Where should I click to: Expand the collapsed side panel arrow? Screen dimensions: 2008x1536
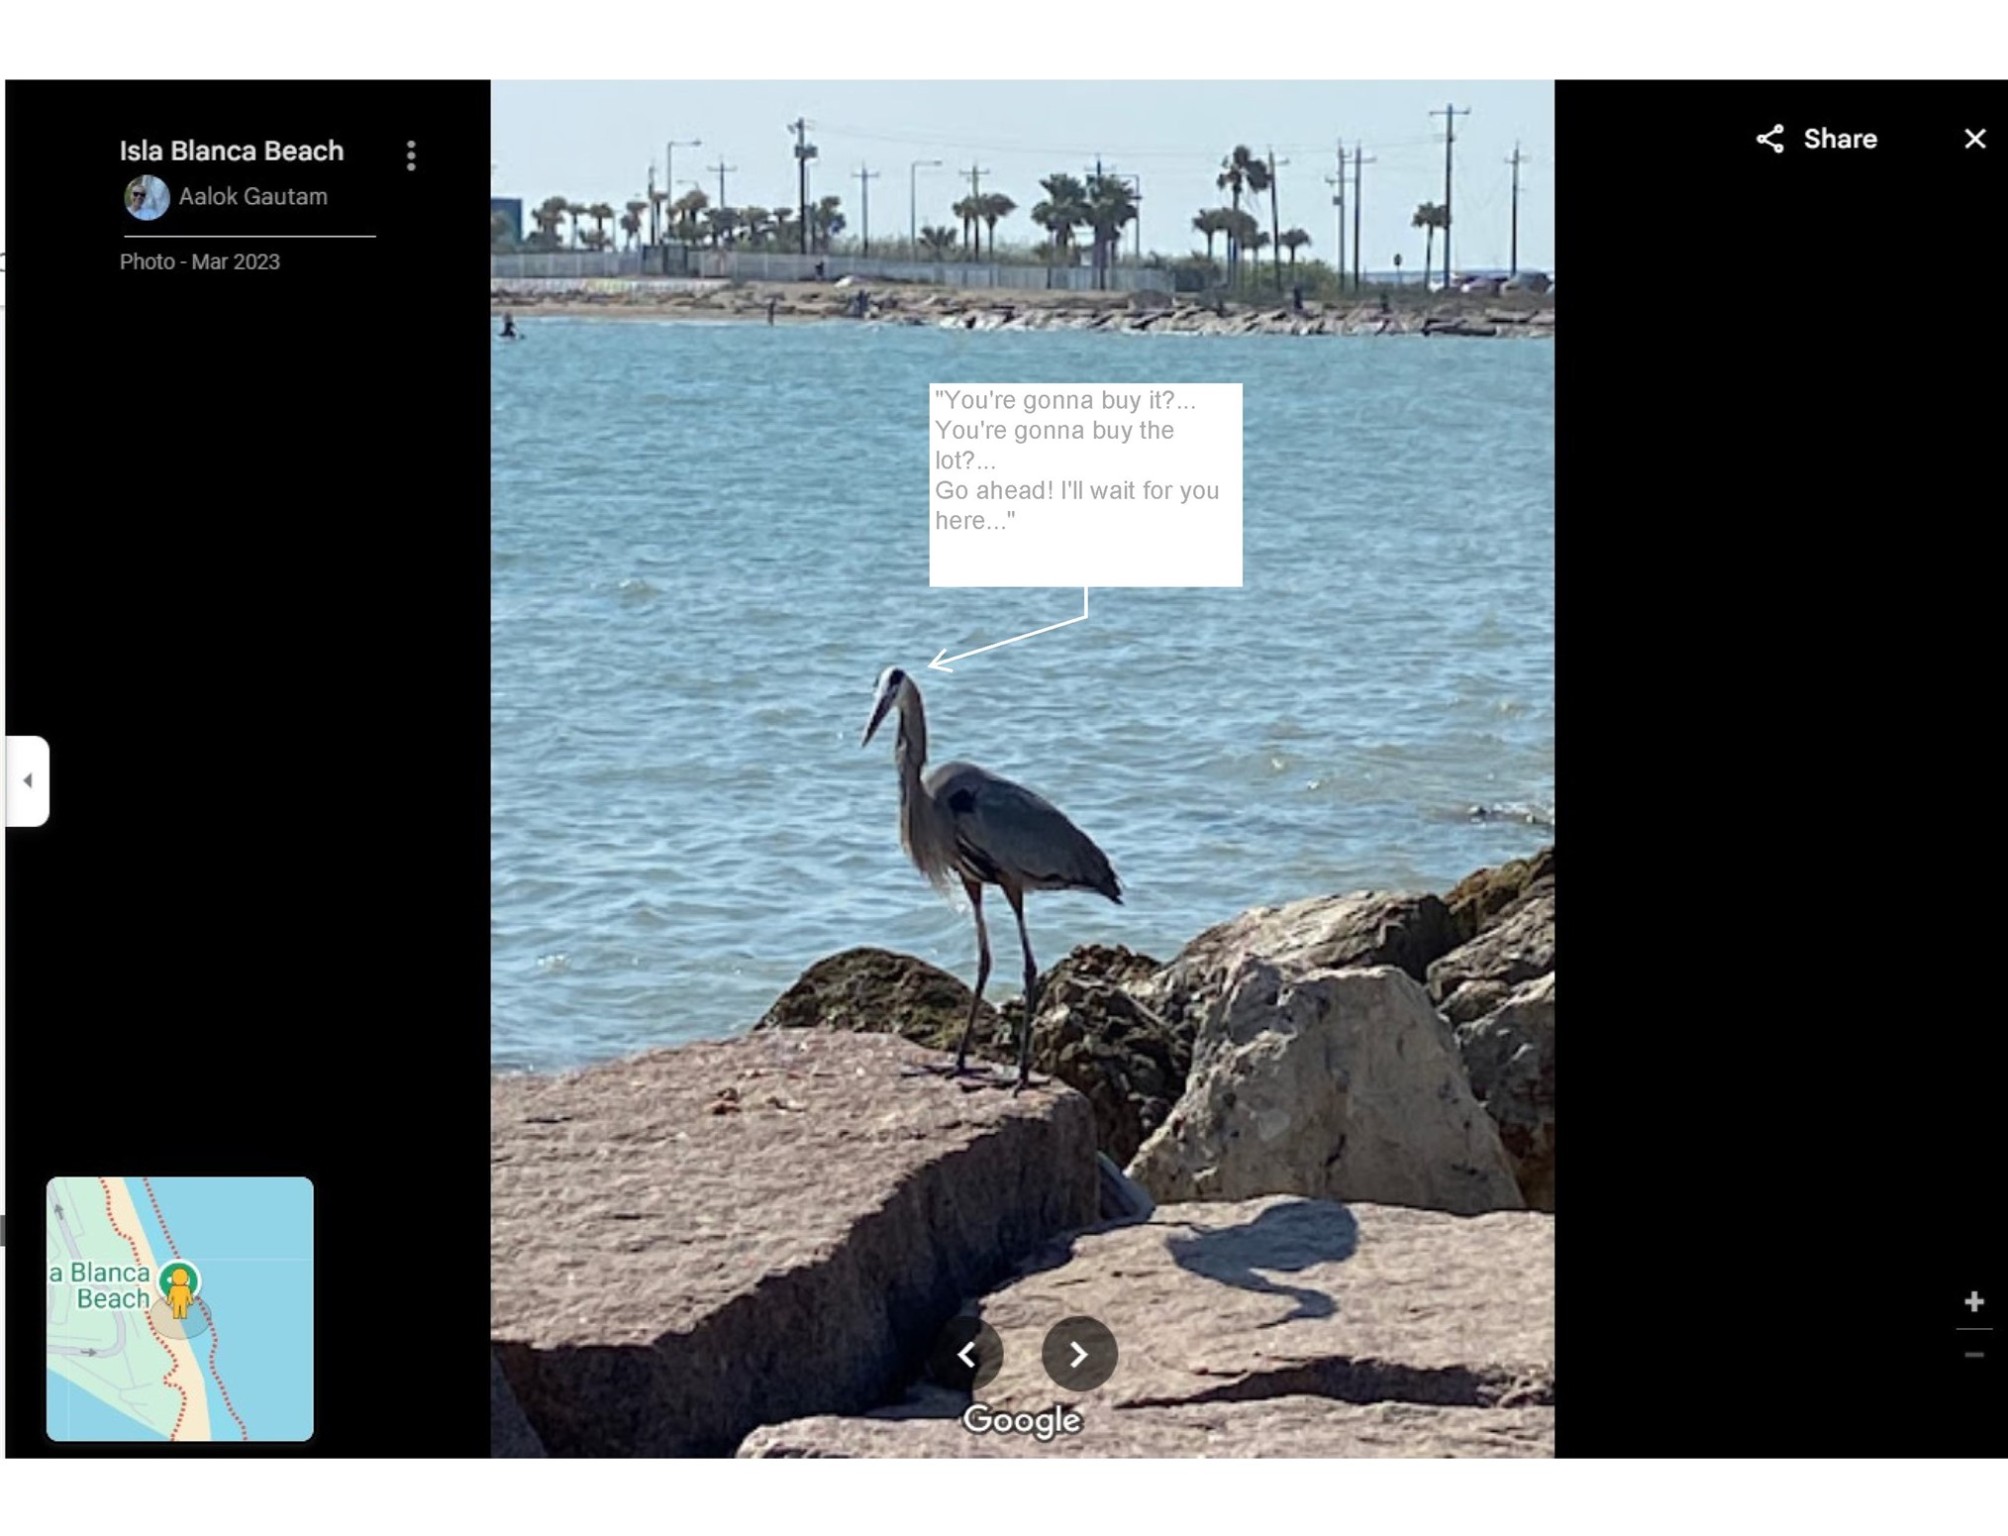point(27,781)
